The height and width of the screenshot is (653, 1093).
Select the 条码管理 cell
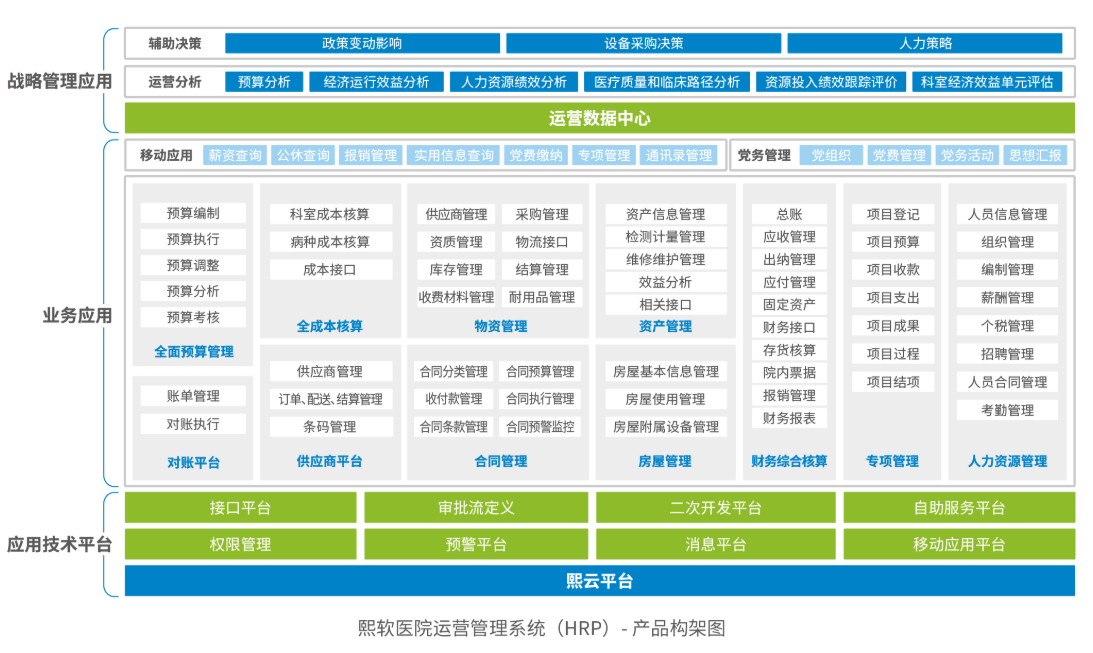(330, 427)
